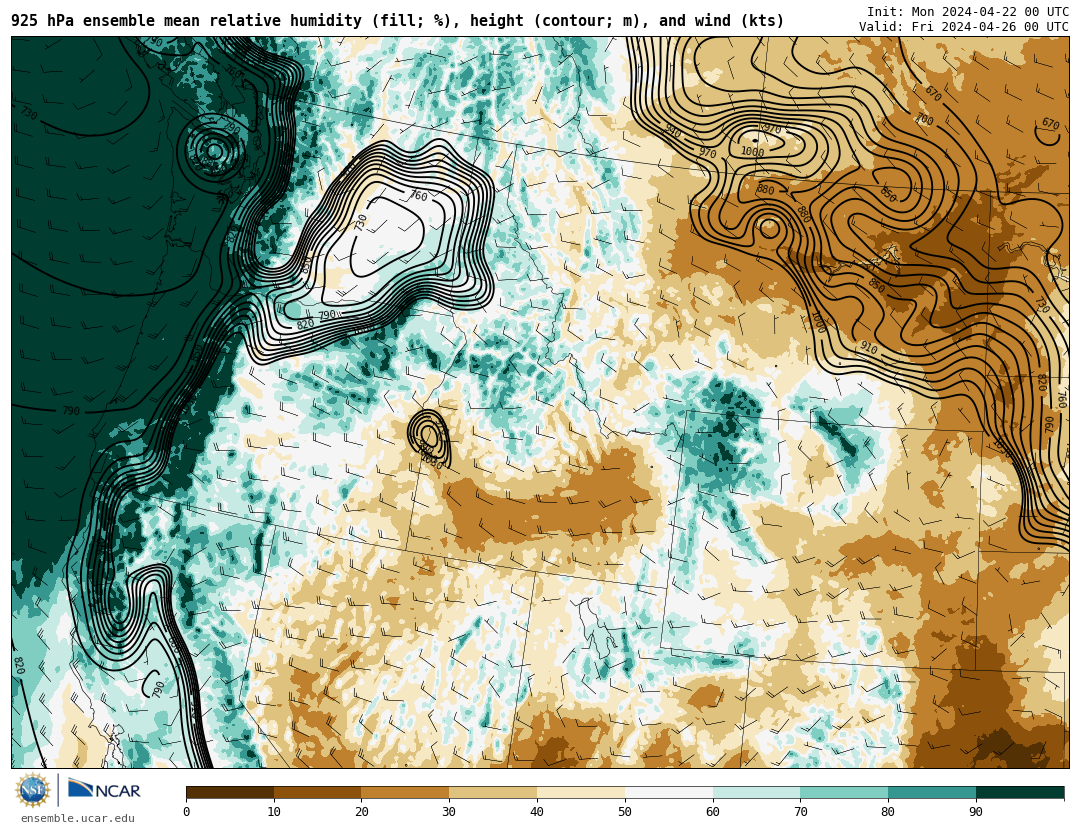The width and height of the screenshot is (1080, 831).
Task: Click the 60-70% pale teal colorbar segment
Action: tap(756, 792)
